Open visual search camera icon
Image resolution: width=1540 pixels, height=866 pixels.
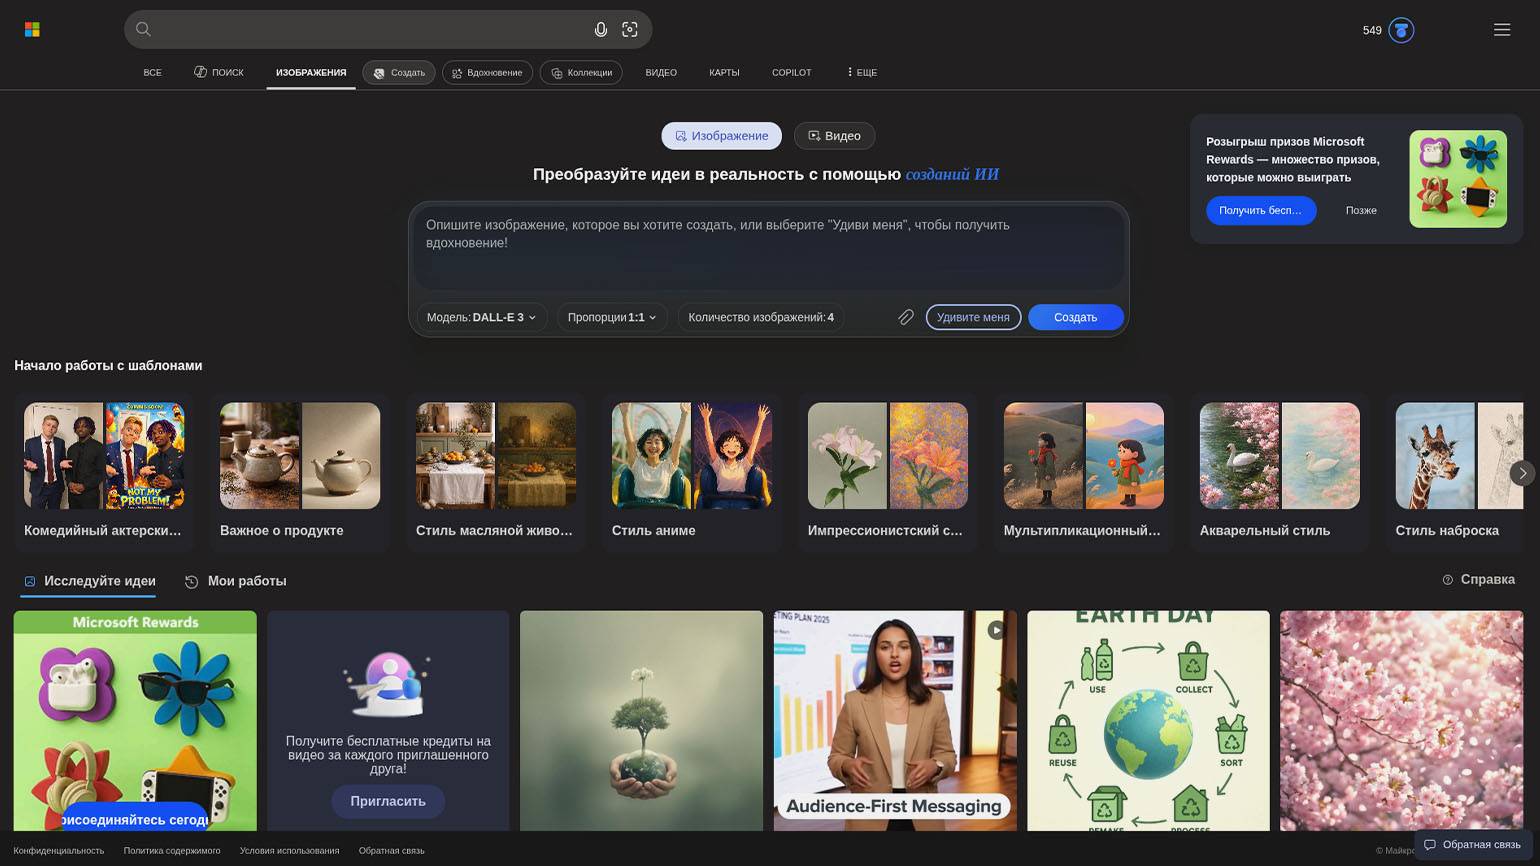630,30
